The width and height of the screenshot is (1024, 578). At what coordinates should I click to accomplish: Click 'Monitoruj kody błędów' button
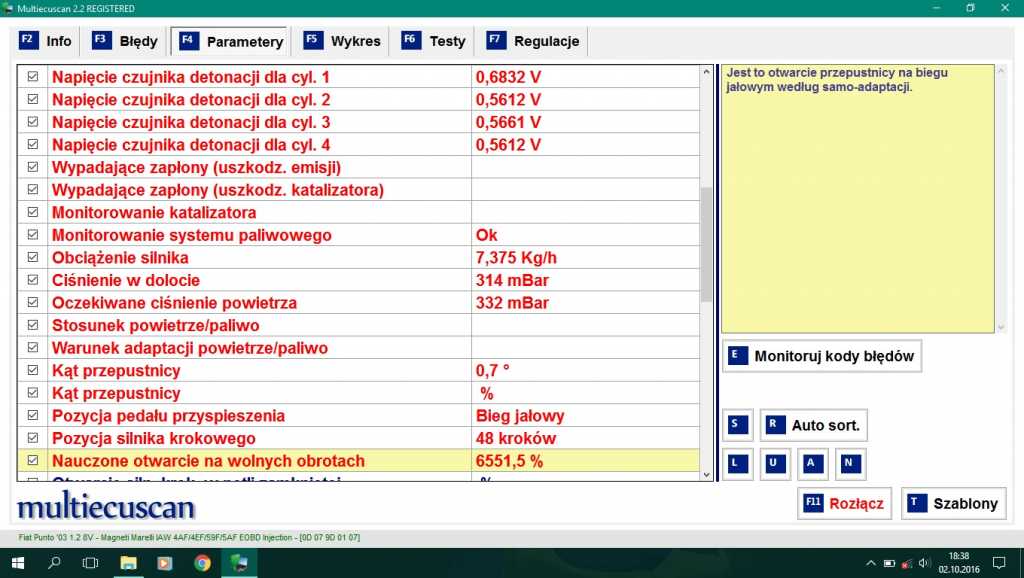[821, 356]
